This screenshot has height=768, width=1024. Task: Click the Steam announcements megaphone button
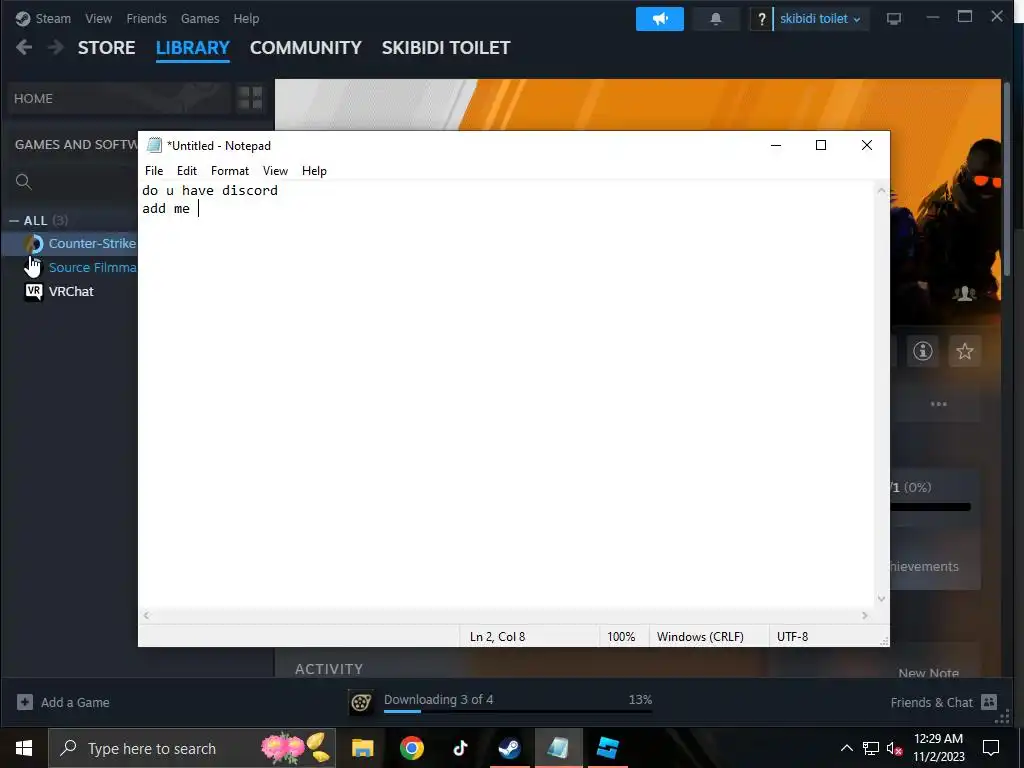tap(660, 19)
